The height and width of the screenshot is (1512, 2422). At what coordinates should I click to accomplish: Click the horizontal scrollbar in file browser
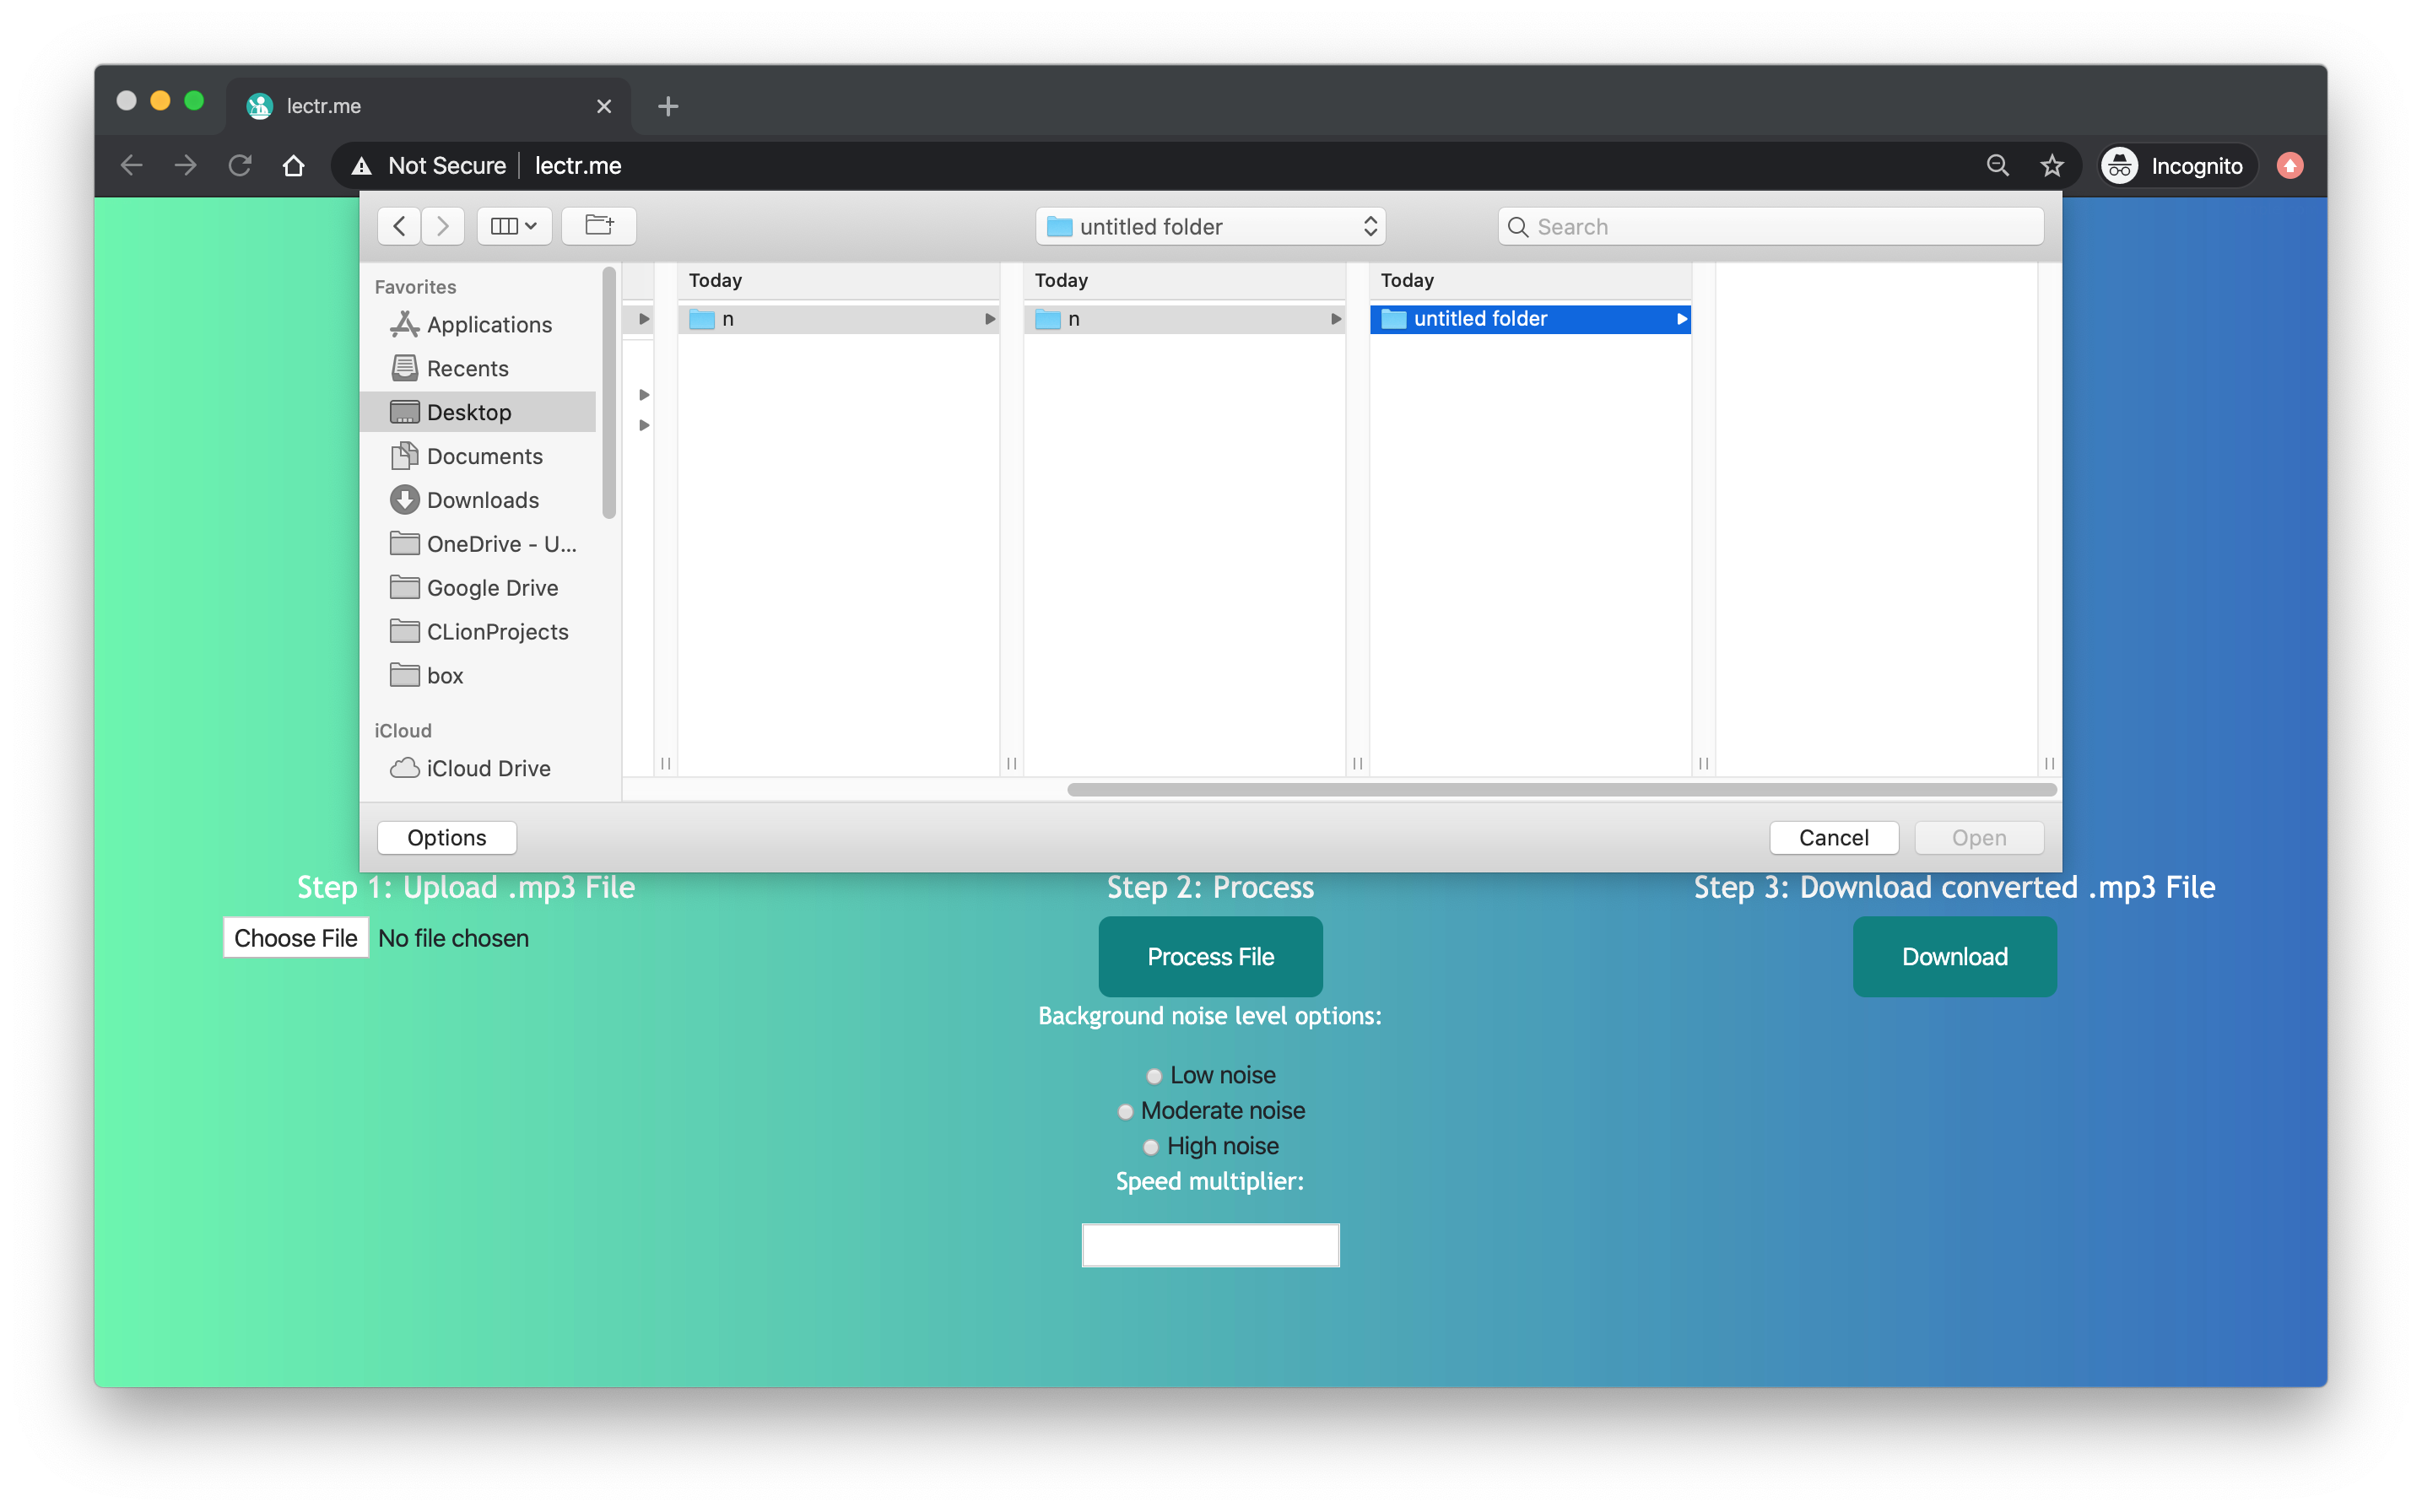[x=1560, y=790]
